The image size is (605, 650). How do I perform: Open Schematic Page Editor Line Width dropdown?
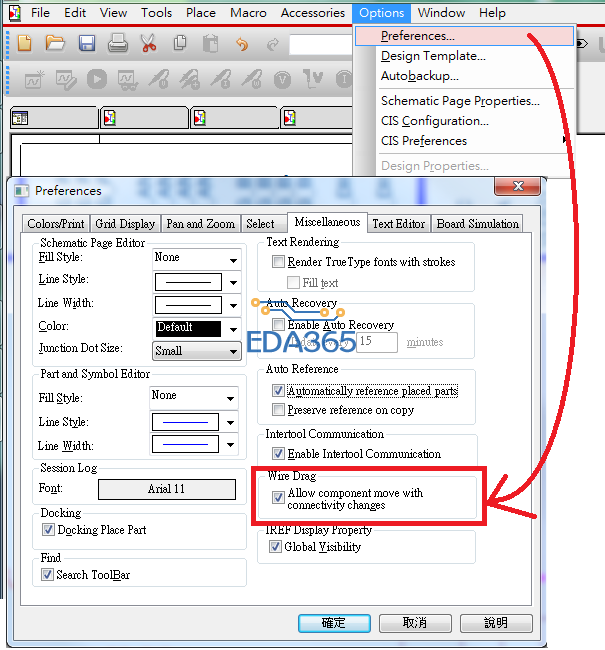coord(197,305)
